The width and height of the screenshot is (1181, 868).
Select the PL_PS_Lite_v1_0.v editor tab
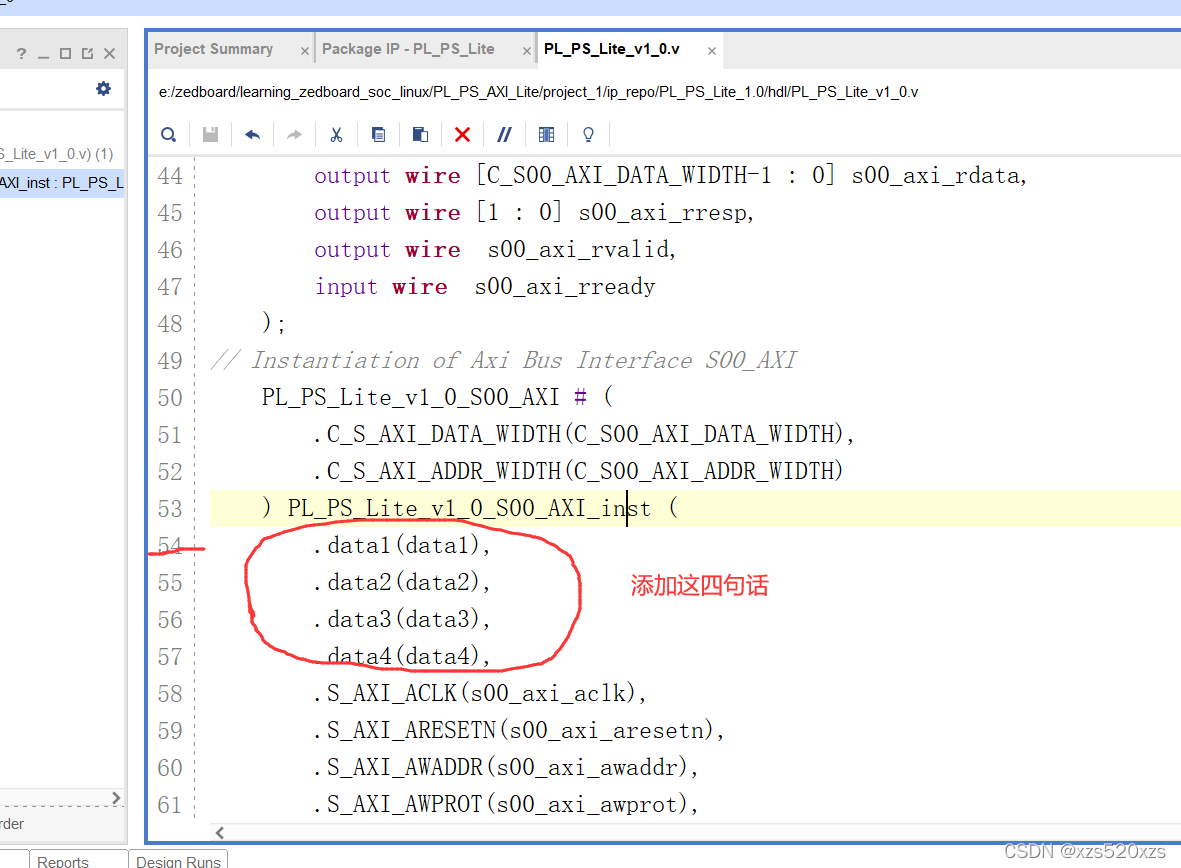[612, 49]
